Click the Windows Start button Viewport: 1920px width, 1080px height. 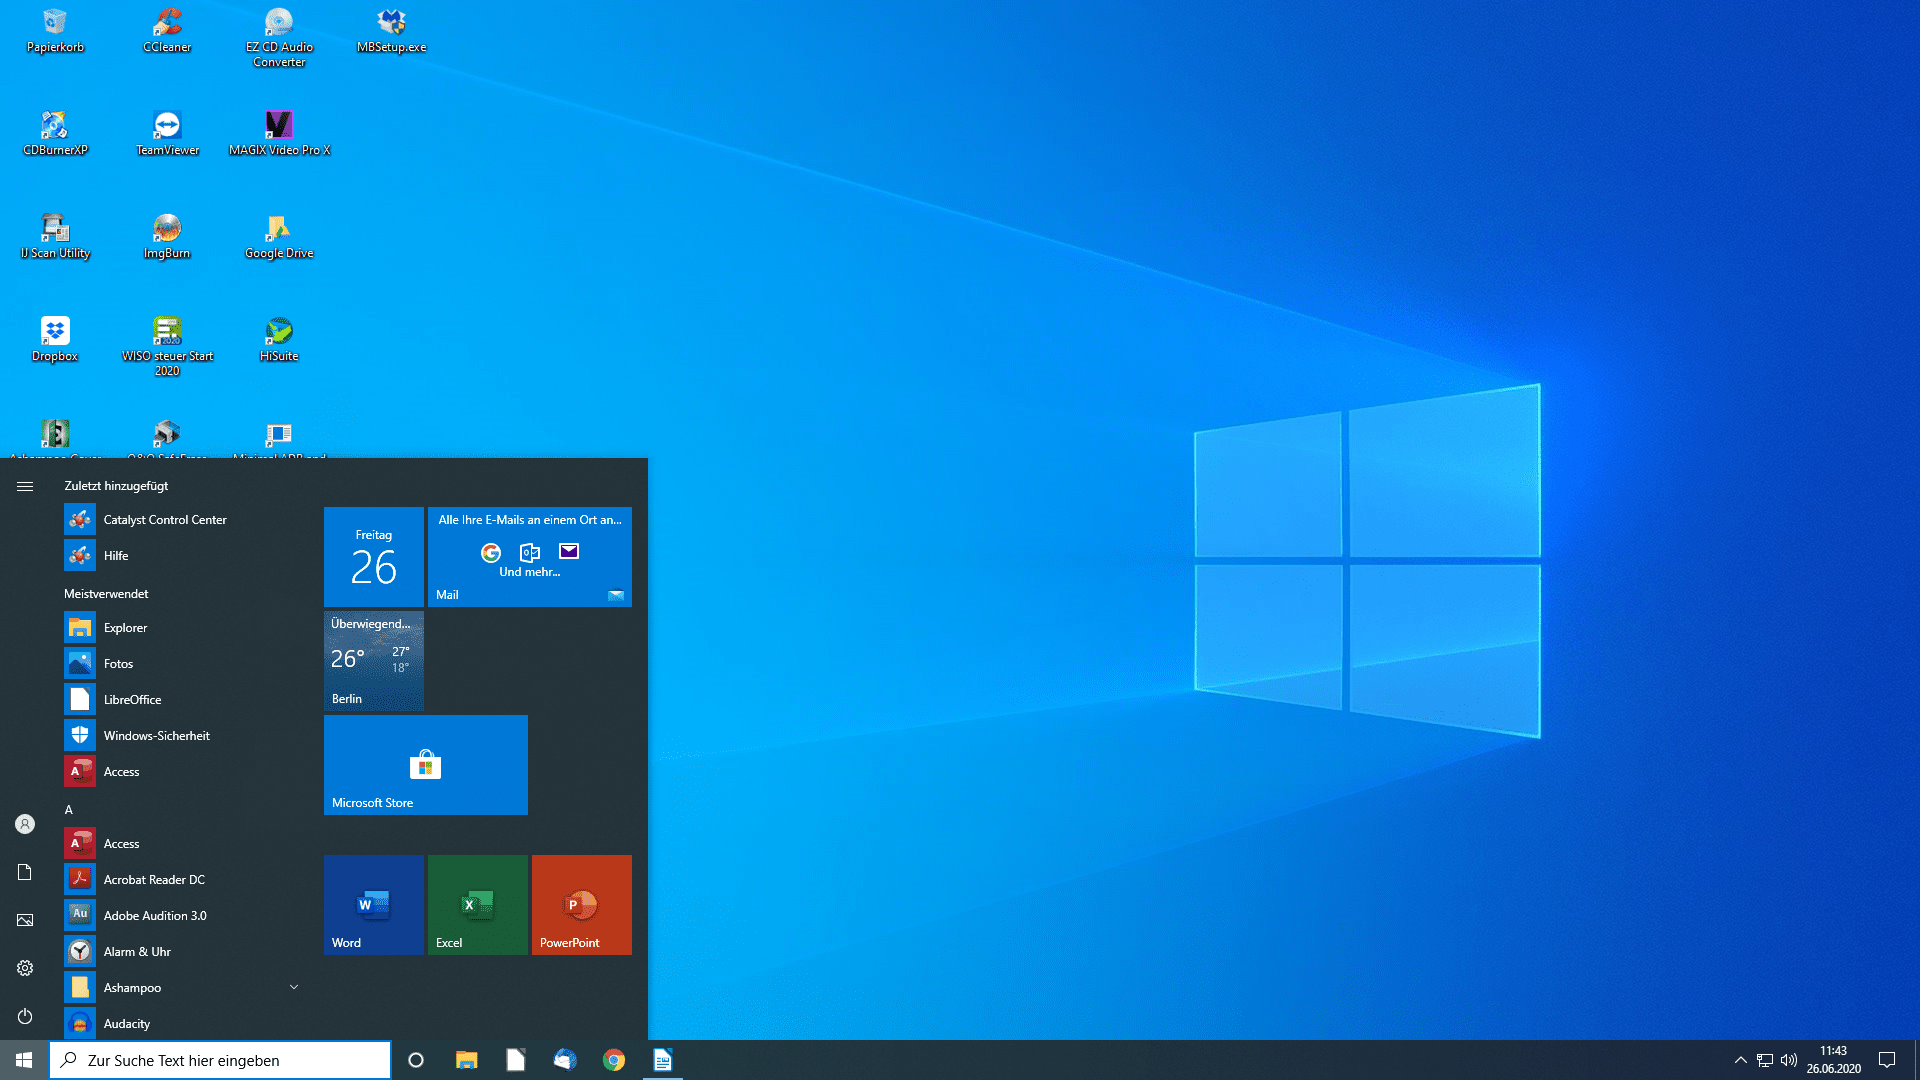(x=24, y=1060)
